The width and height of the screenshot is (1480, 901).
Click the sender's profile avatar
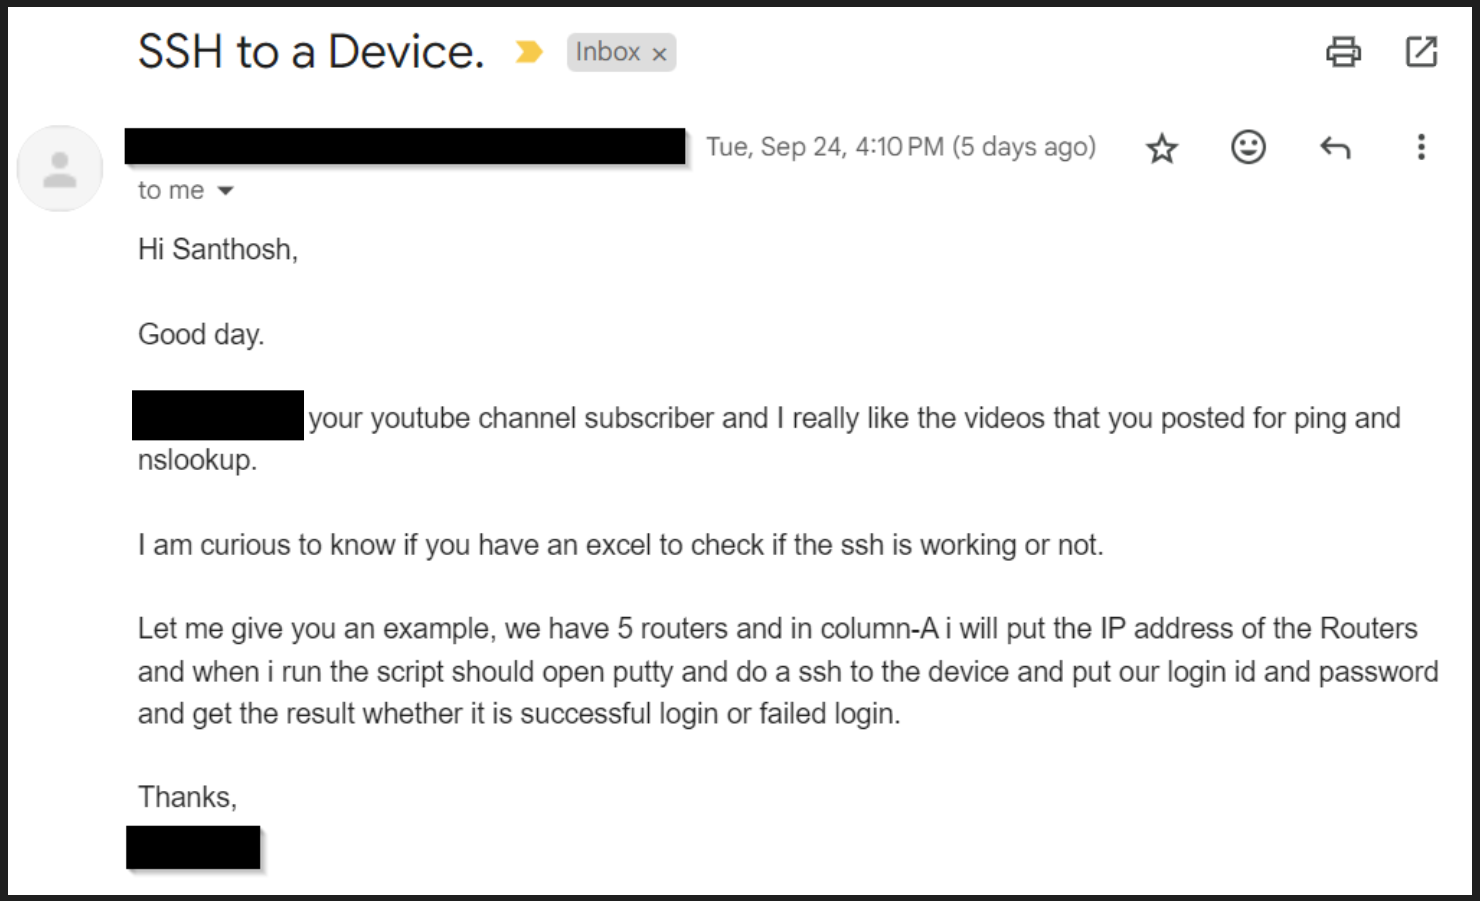[x=60, y=169]
